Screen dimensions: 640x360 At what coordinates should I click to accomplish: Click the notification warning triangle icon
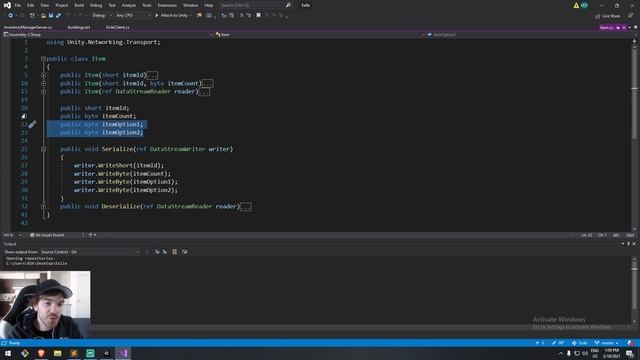576,5
